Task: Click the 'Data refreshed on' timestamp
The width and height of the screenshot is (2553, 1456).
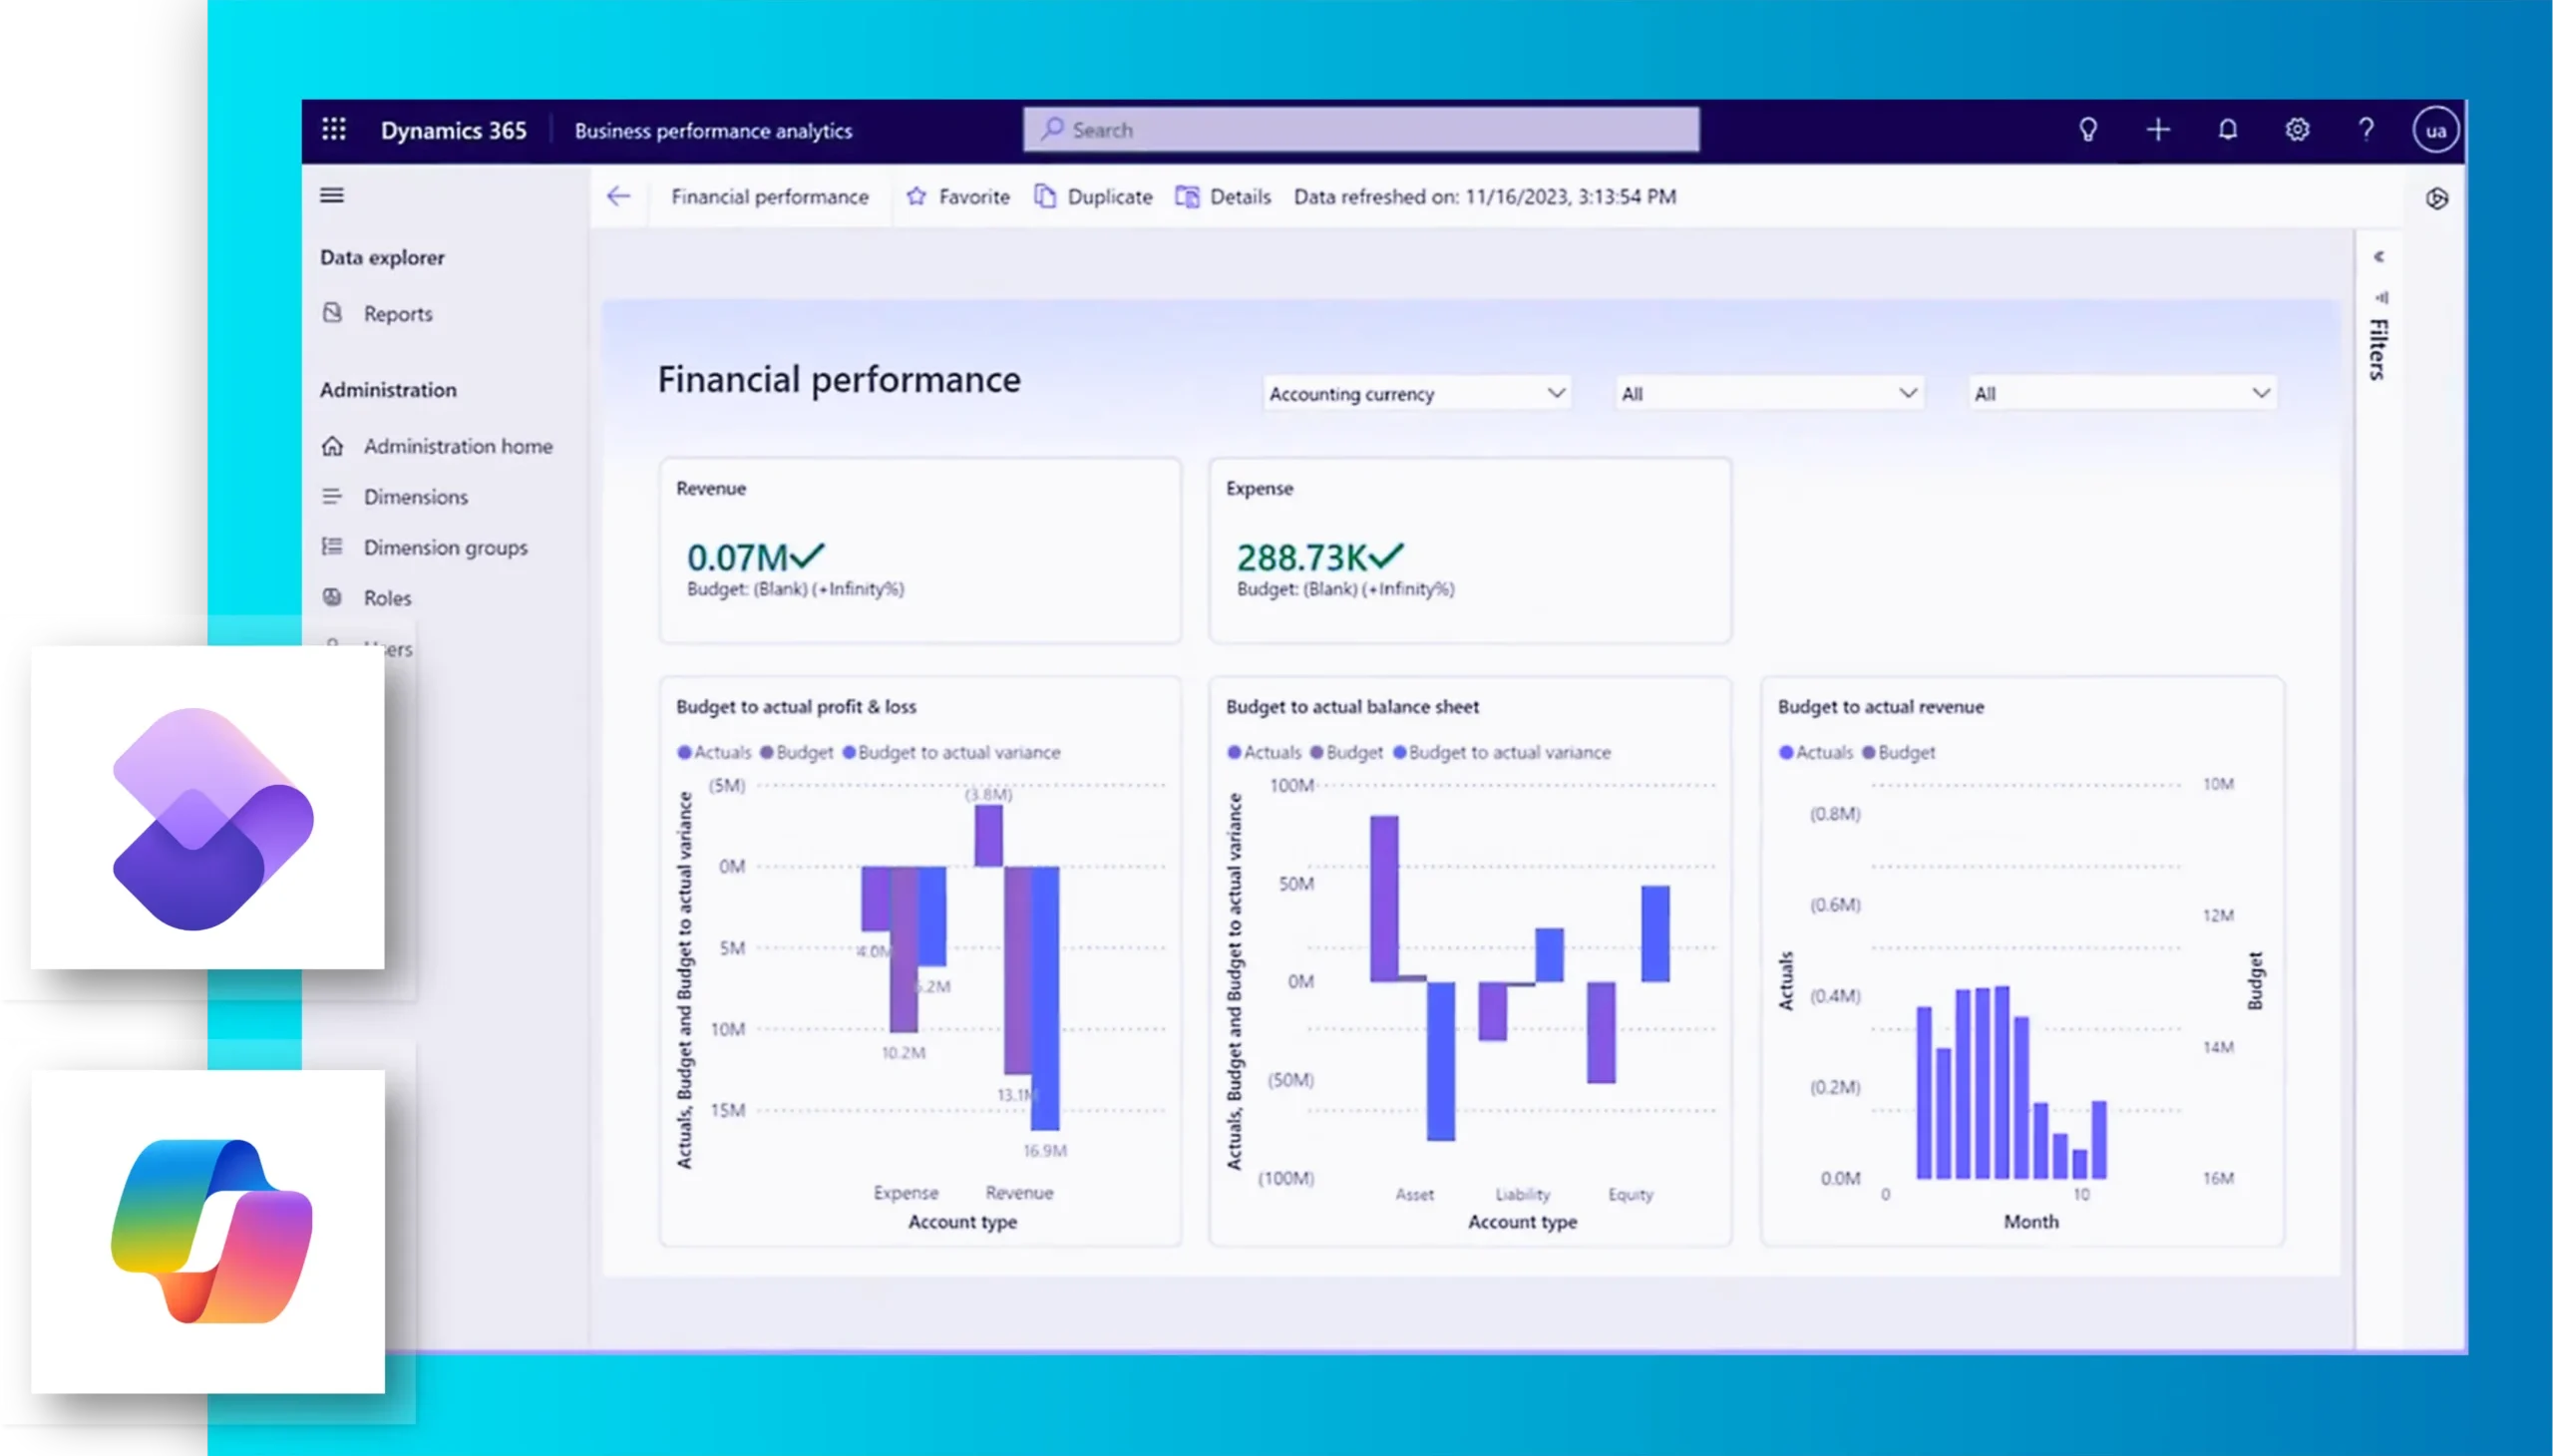Action: [1484, 197]
